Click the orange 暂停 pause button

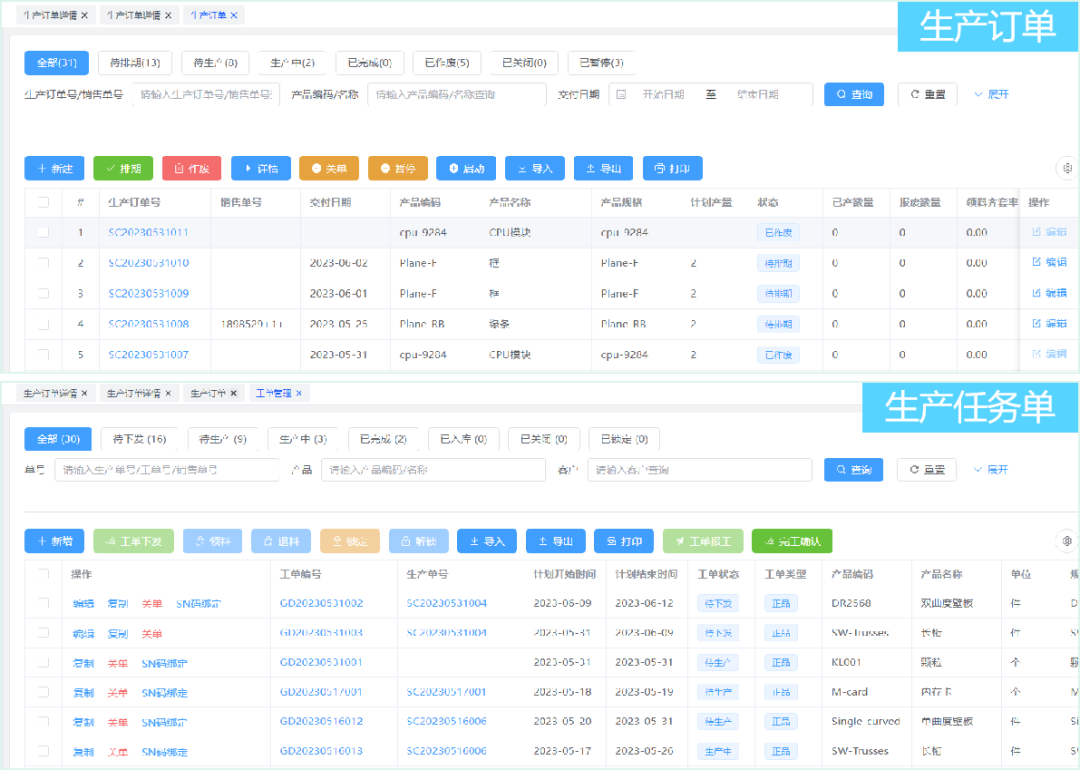pyautogui.click(x=397, y=169)
